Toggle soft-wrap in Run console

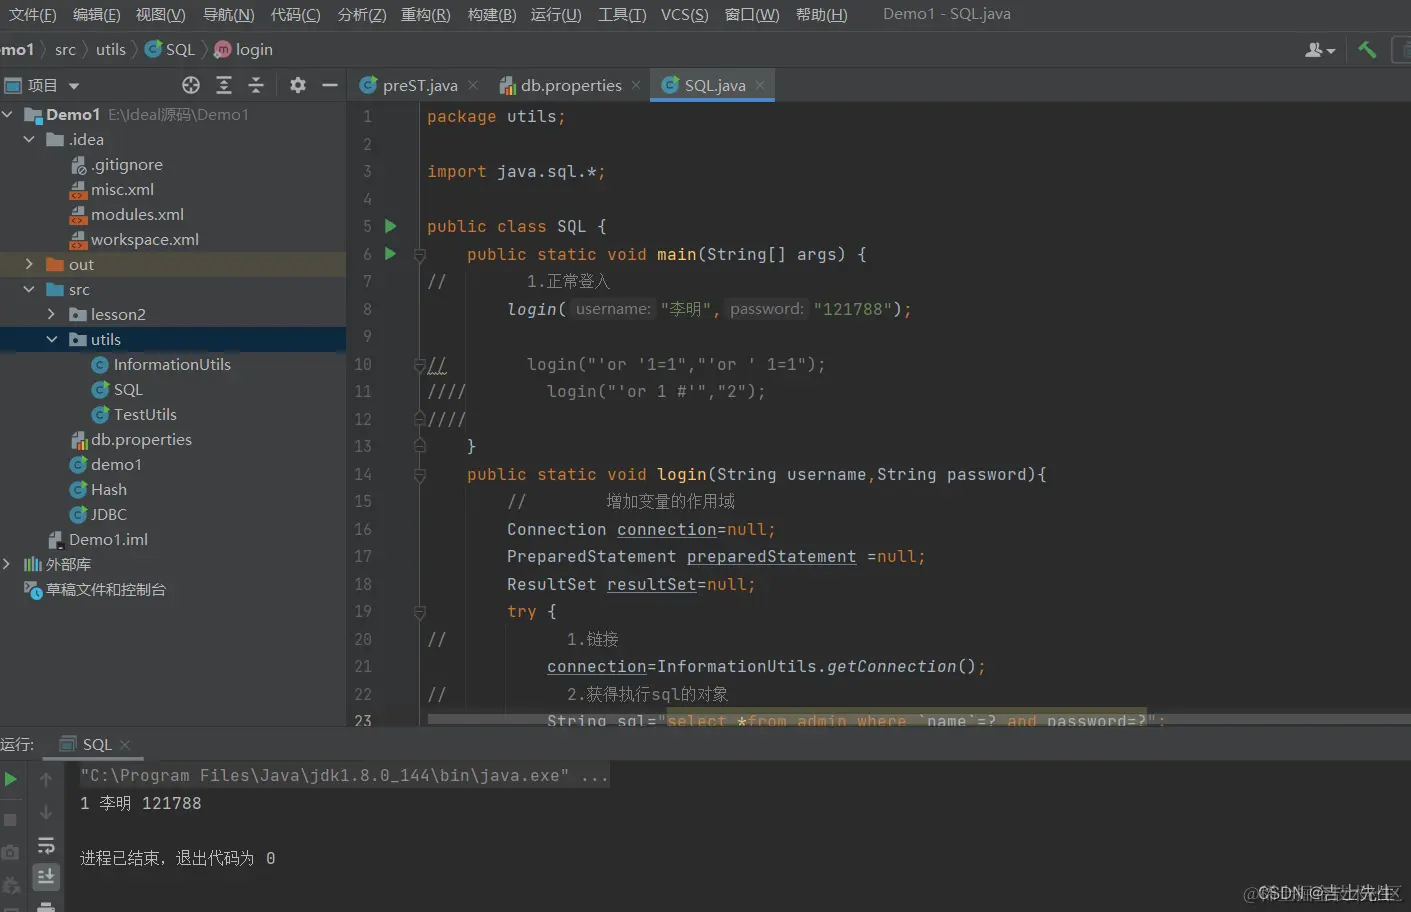point(46,846)
